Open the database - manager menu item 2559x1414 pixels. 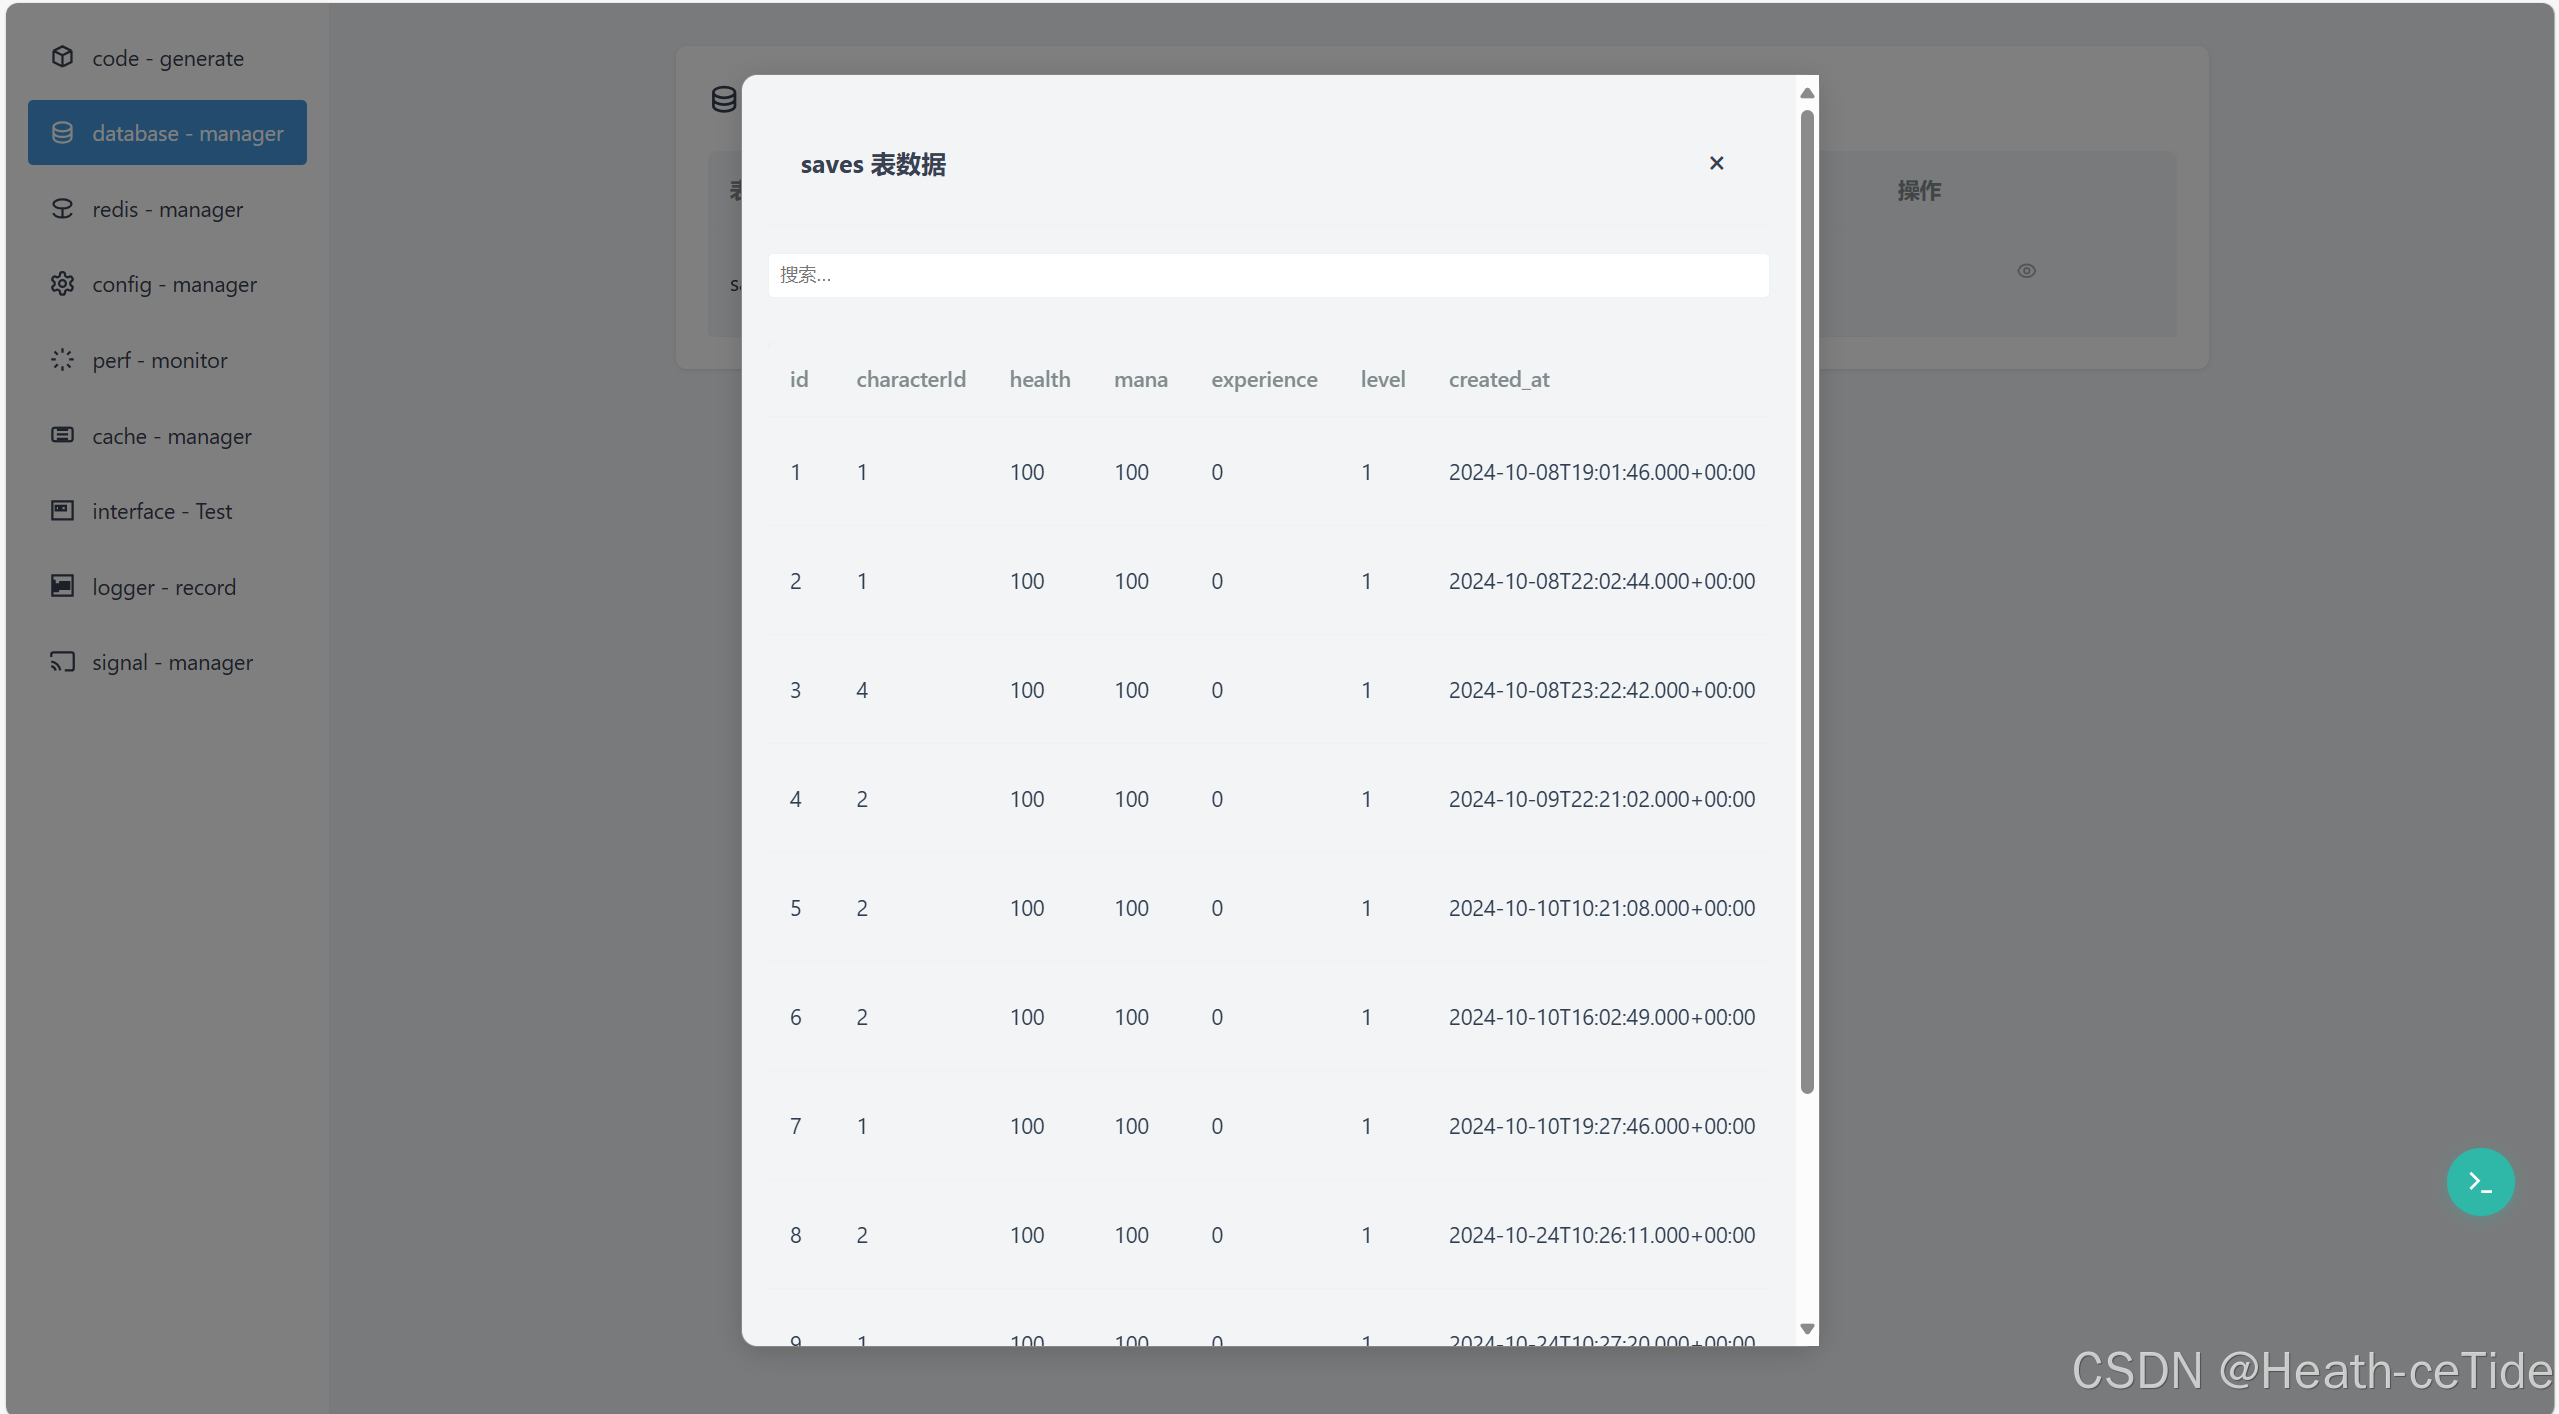(167, 133)
